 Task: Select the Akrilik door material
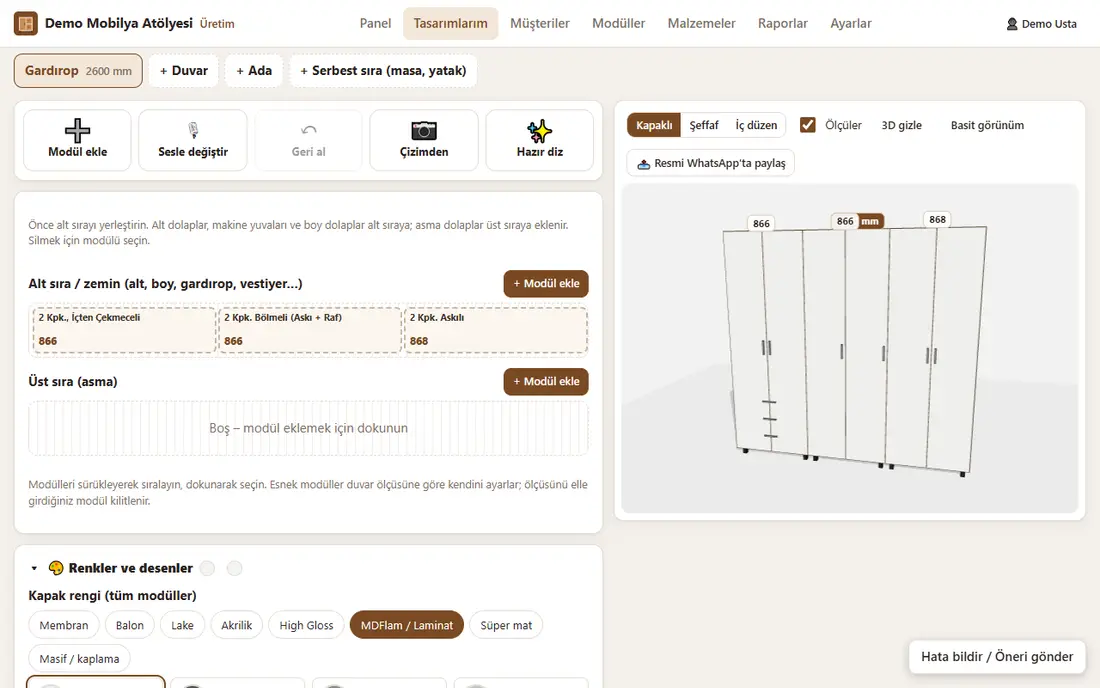(236, 625)
